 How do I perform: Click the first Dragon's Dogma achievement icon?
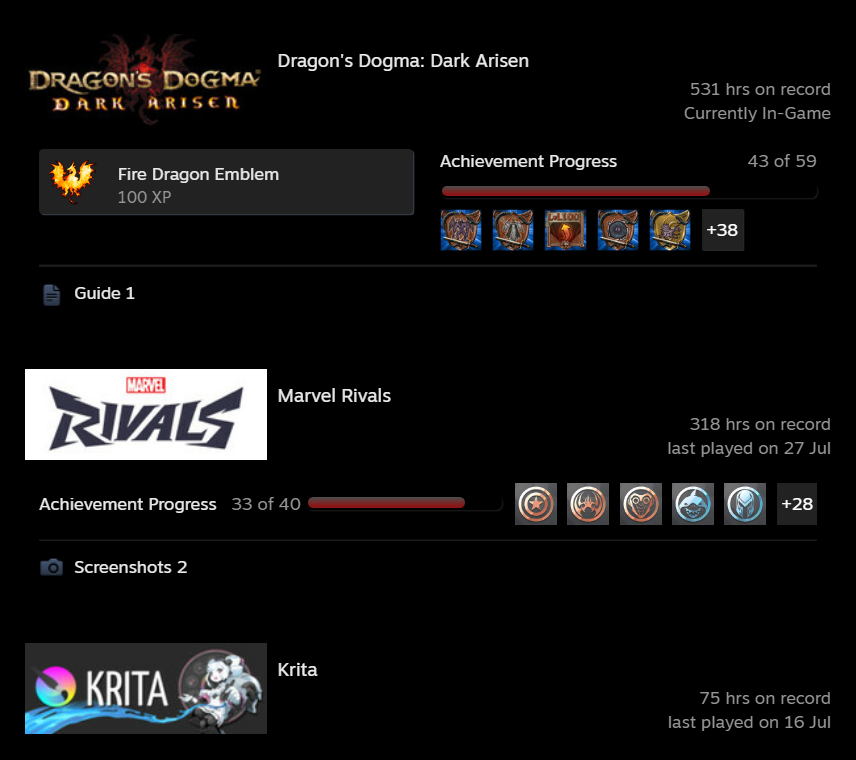[x=461, y=230]
